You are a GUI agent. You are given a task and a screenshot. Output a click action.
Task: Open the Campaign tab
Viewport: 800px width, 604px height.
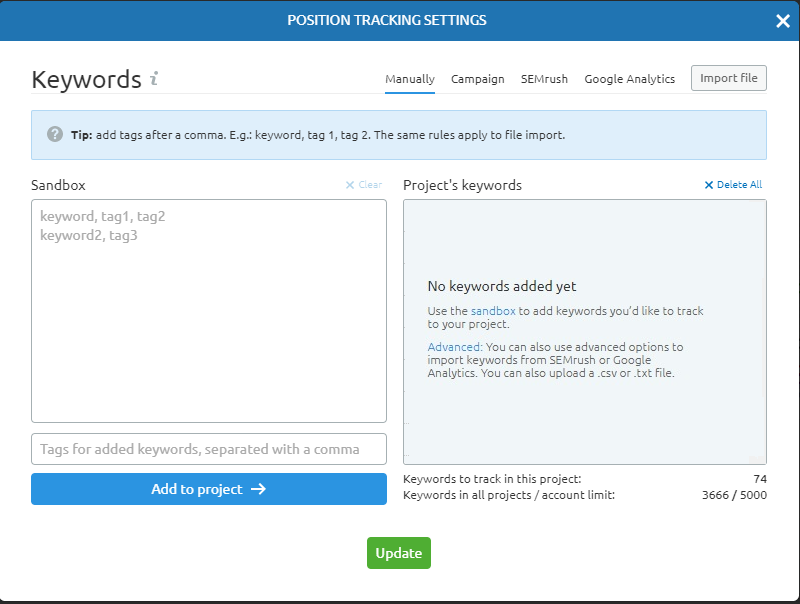[477, 79]
